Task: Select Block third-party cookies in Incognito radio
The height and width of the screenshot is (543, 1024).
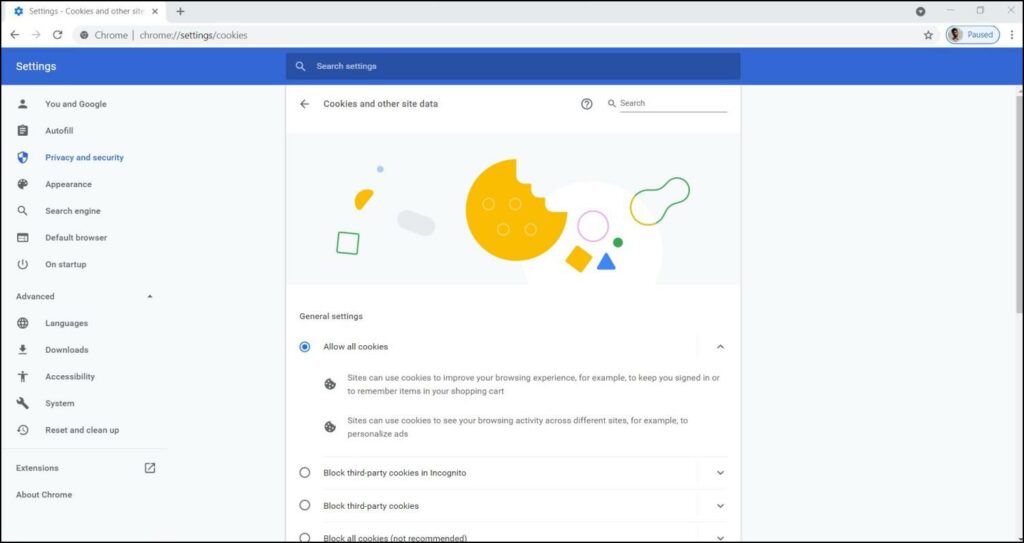Action: pyautogui.click(x=304, y=472)
